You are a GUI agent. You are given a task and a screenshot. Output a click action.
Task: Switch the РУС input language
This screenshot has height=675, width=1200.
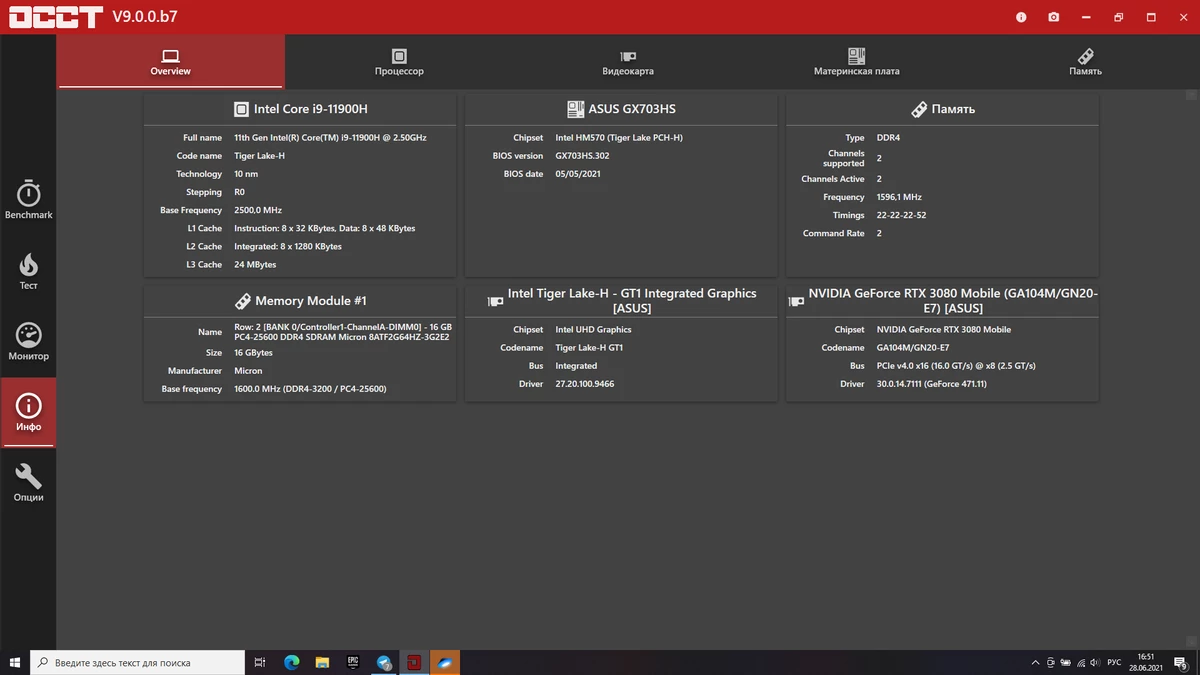[x=1113, y=662]
